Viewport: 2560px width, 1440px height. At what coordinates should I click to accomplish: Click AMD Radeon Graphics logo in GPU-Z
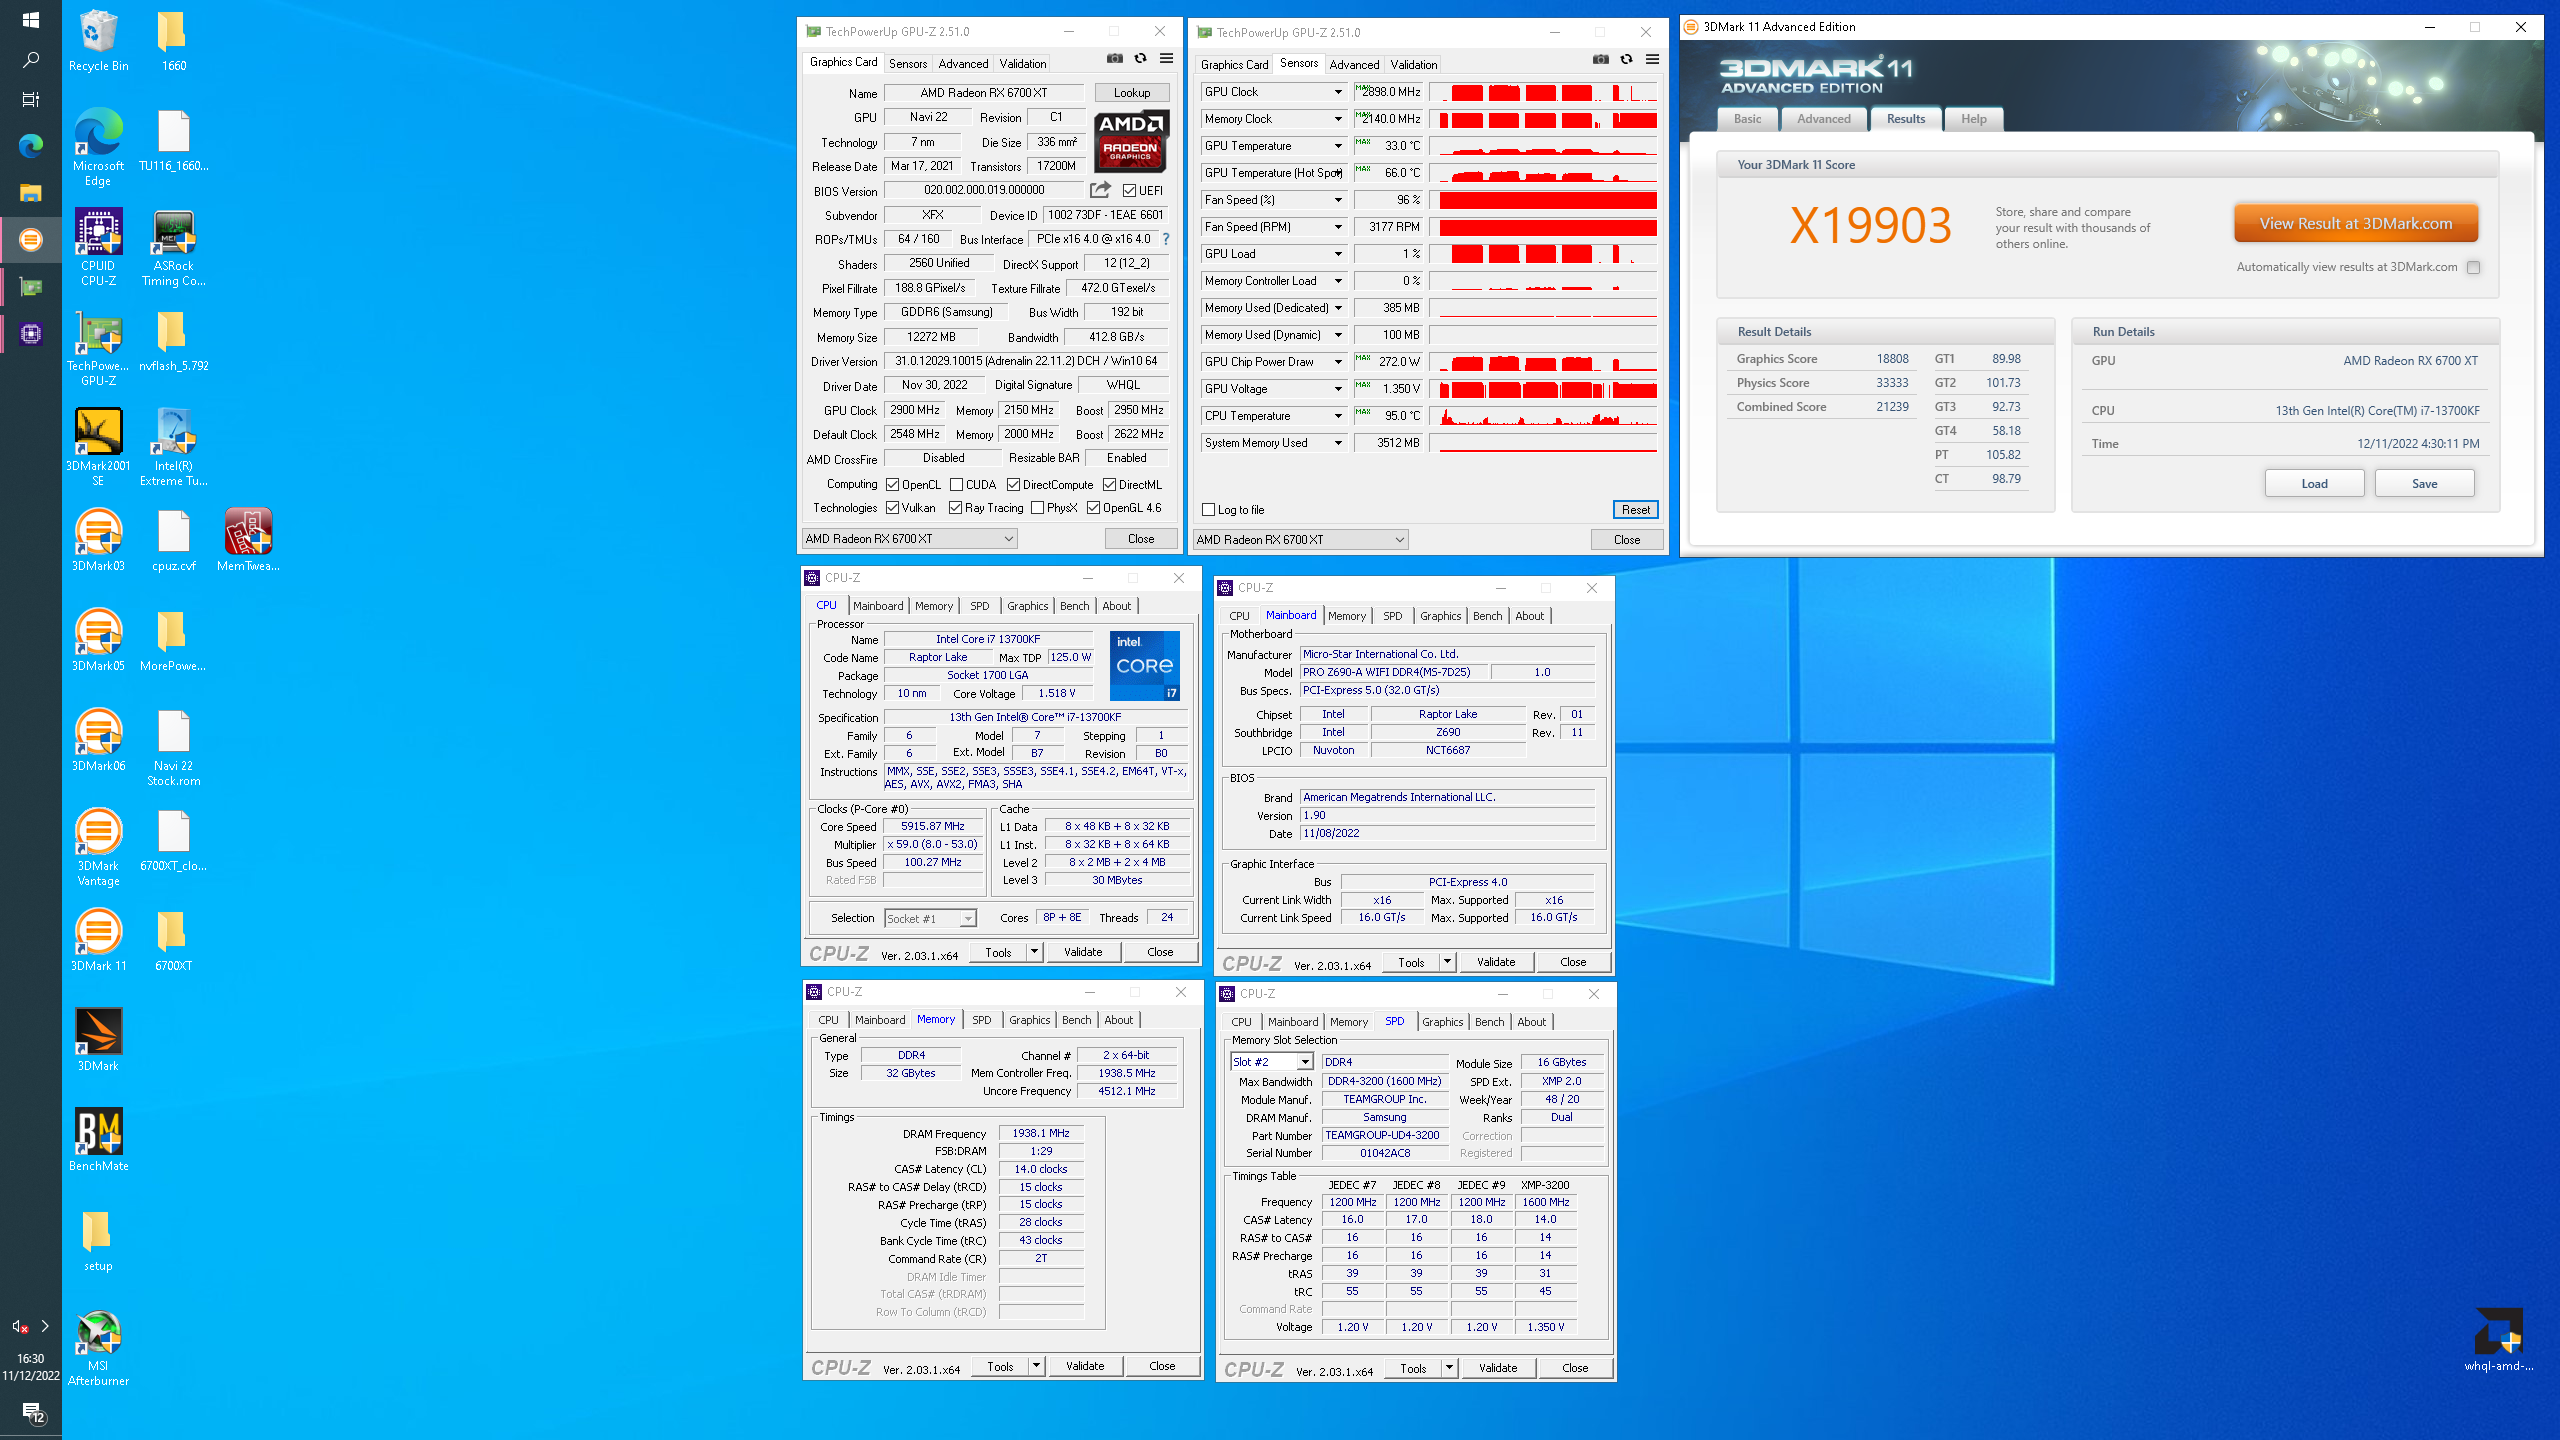pos(1130,142)
